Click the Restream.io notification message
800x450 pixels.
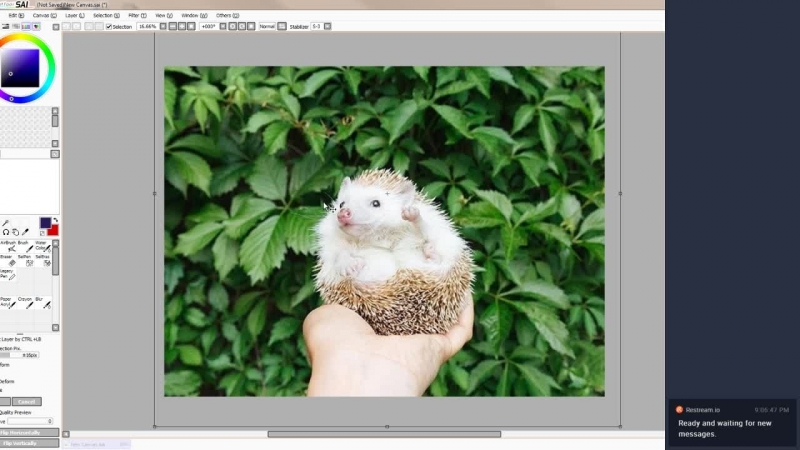pyautogui.click(x=732, y=422)
